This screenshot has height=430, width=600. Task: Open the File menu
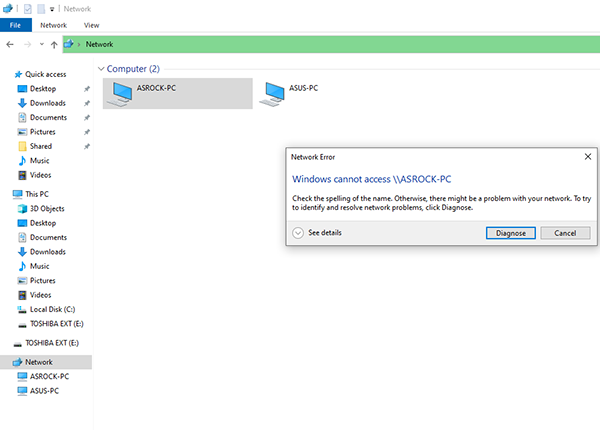click(16, 25)
